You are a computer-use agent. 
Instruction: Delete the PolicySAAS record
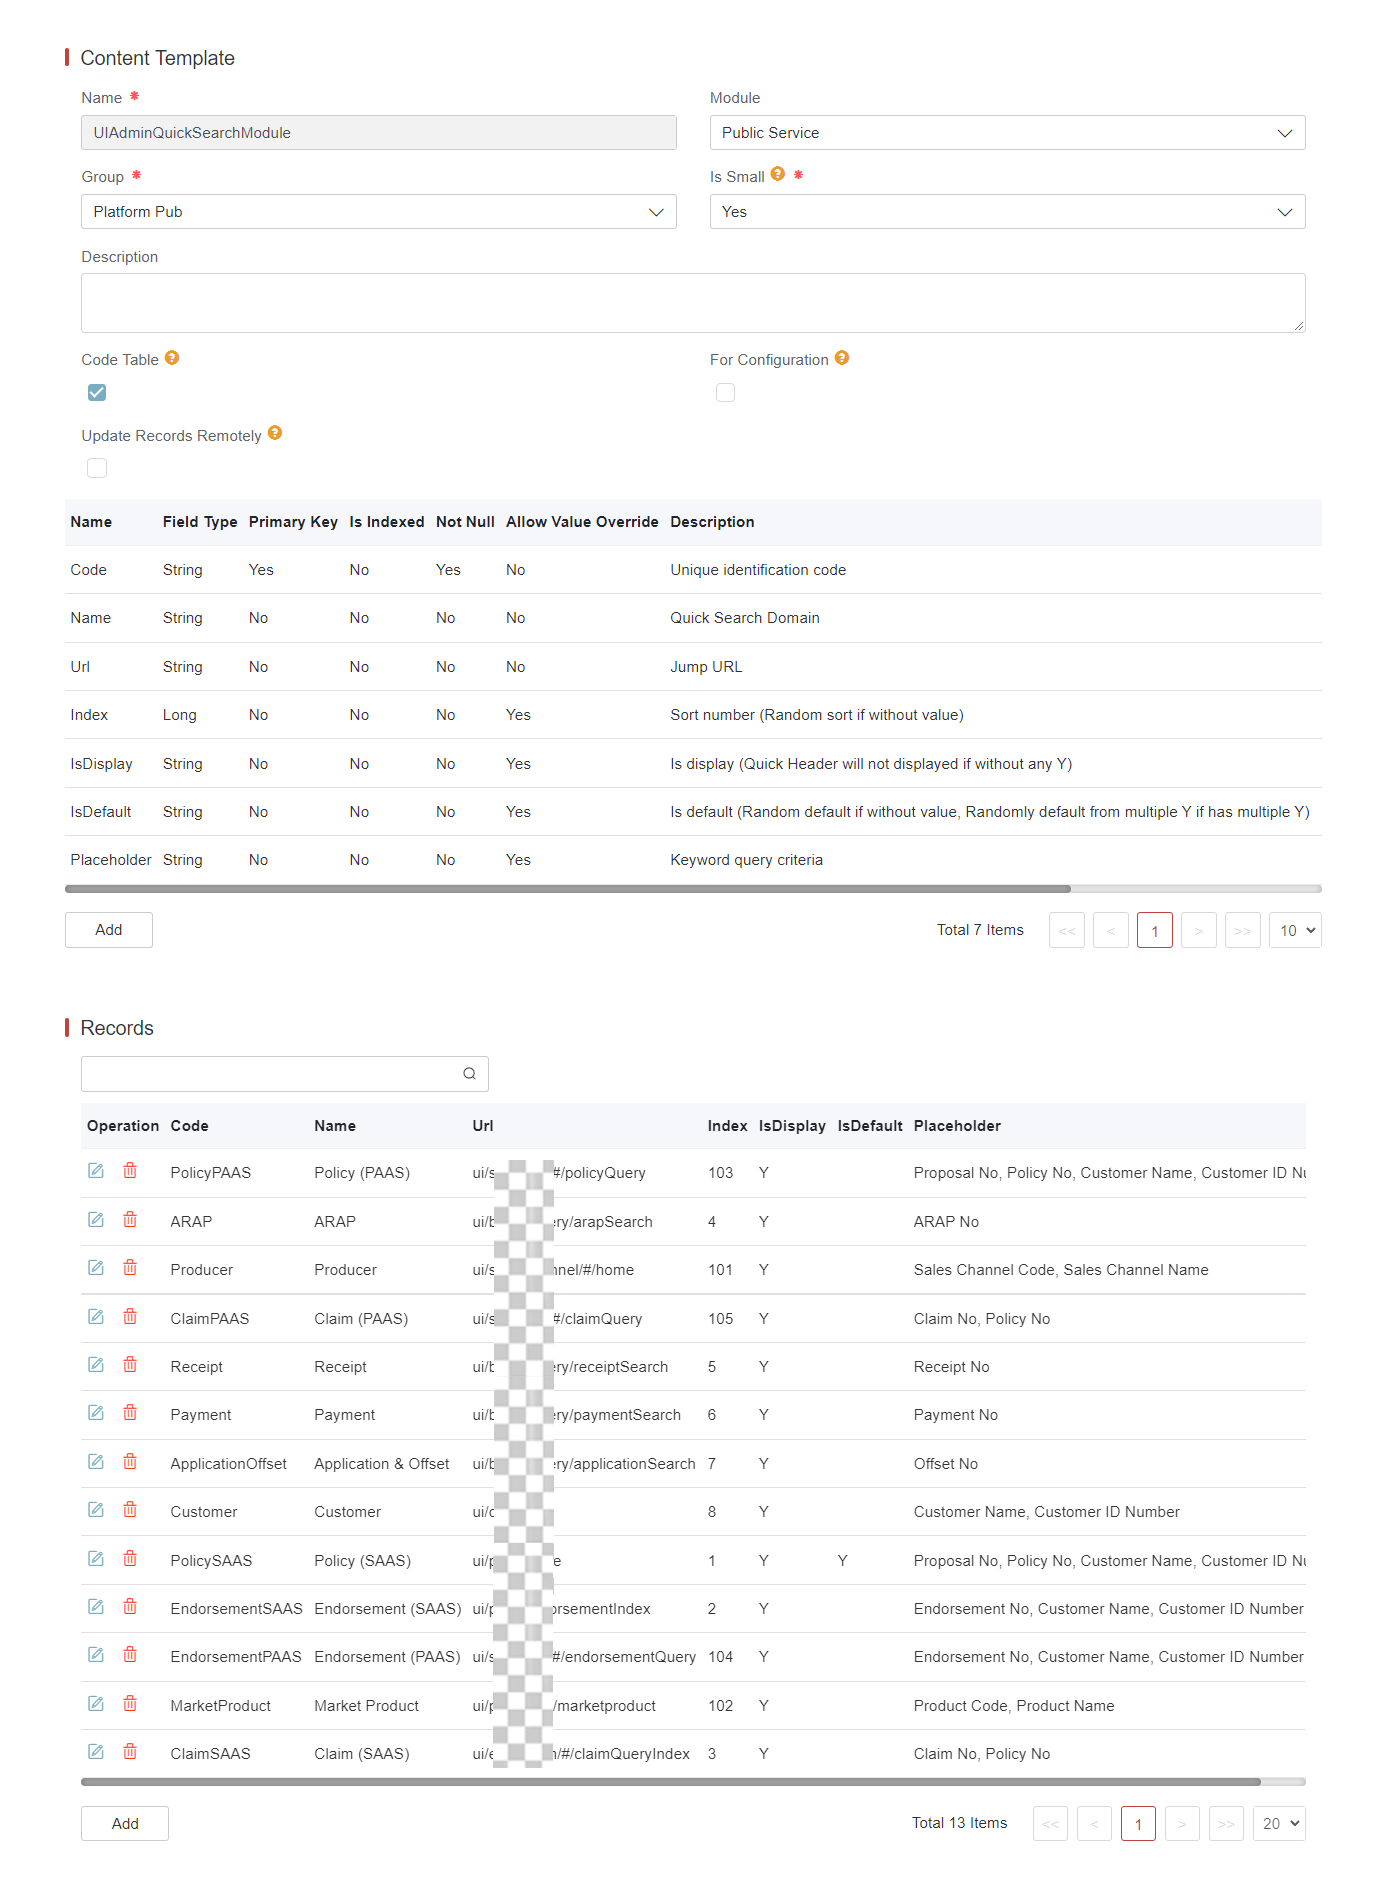click(130, 1559)
